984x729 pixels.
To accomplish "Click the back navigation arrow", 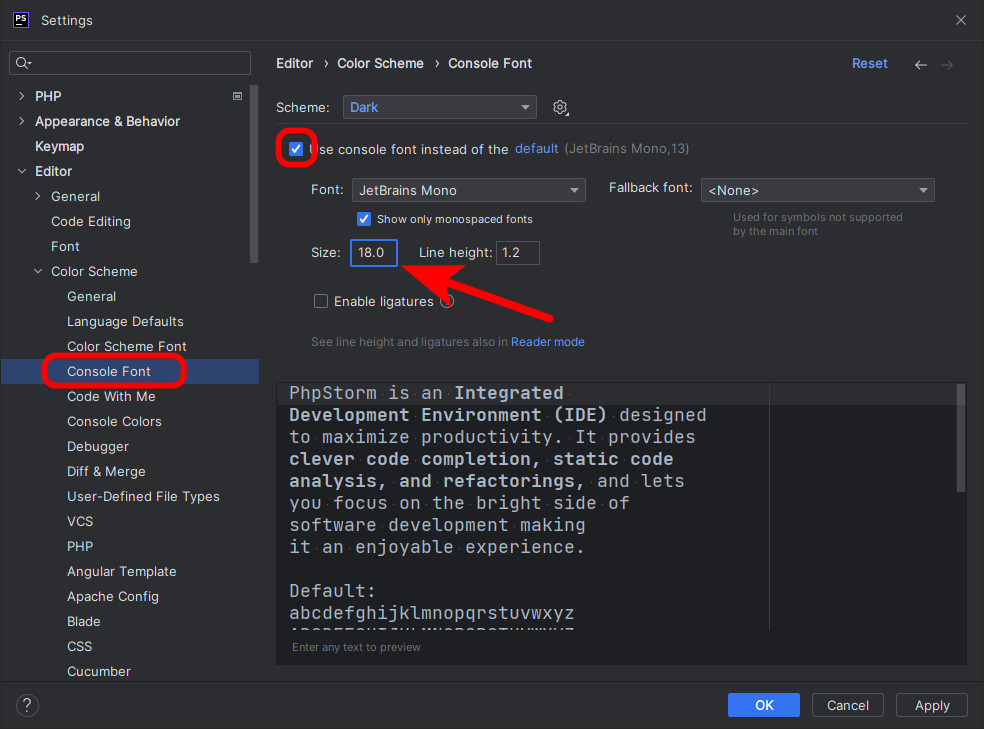I will pos(921,65).
